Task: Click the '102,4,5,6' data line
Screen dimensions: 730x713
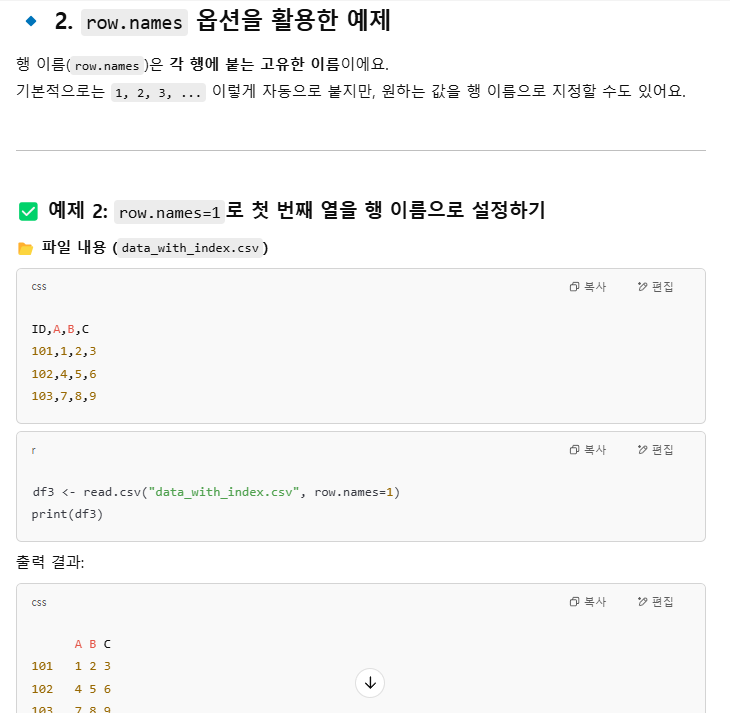Action: (x=64, y=374)
